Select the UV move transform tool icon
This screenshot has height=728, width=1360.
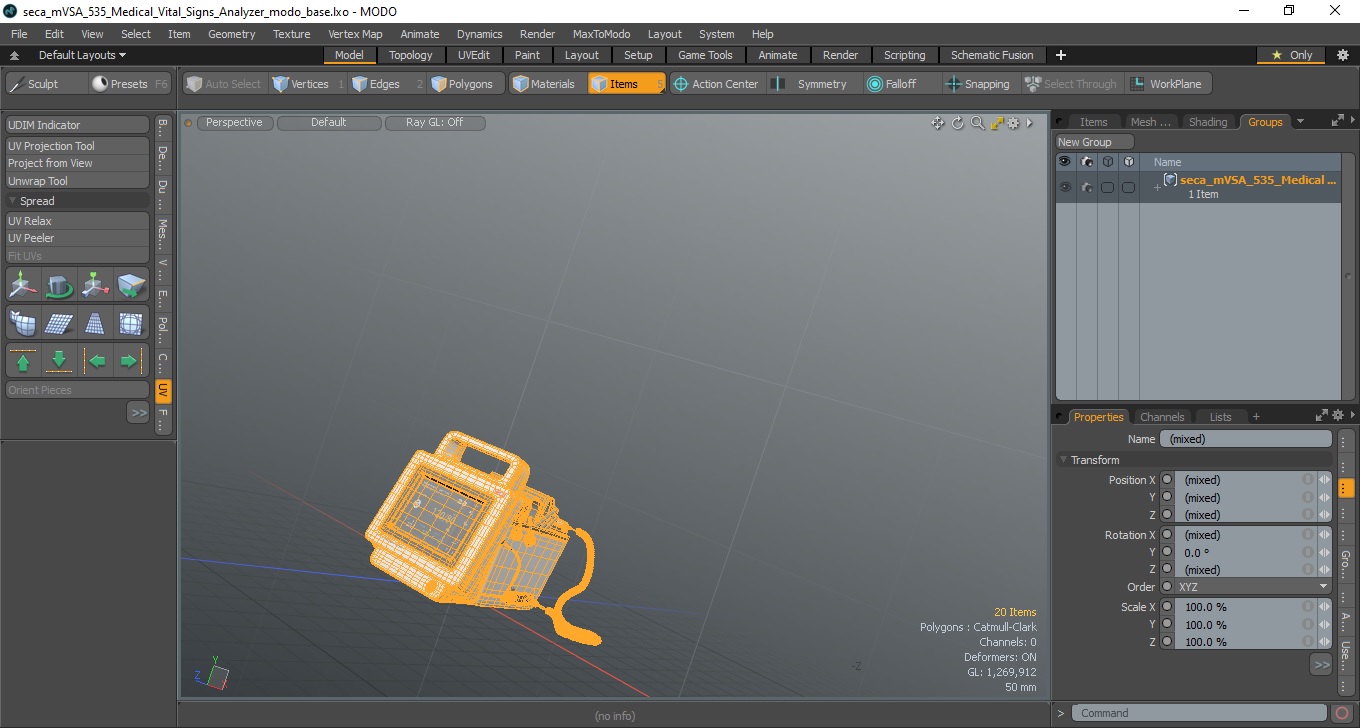pos(23,285)
